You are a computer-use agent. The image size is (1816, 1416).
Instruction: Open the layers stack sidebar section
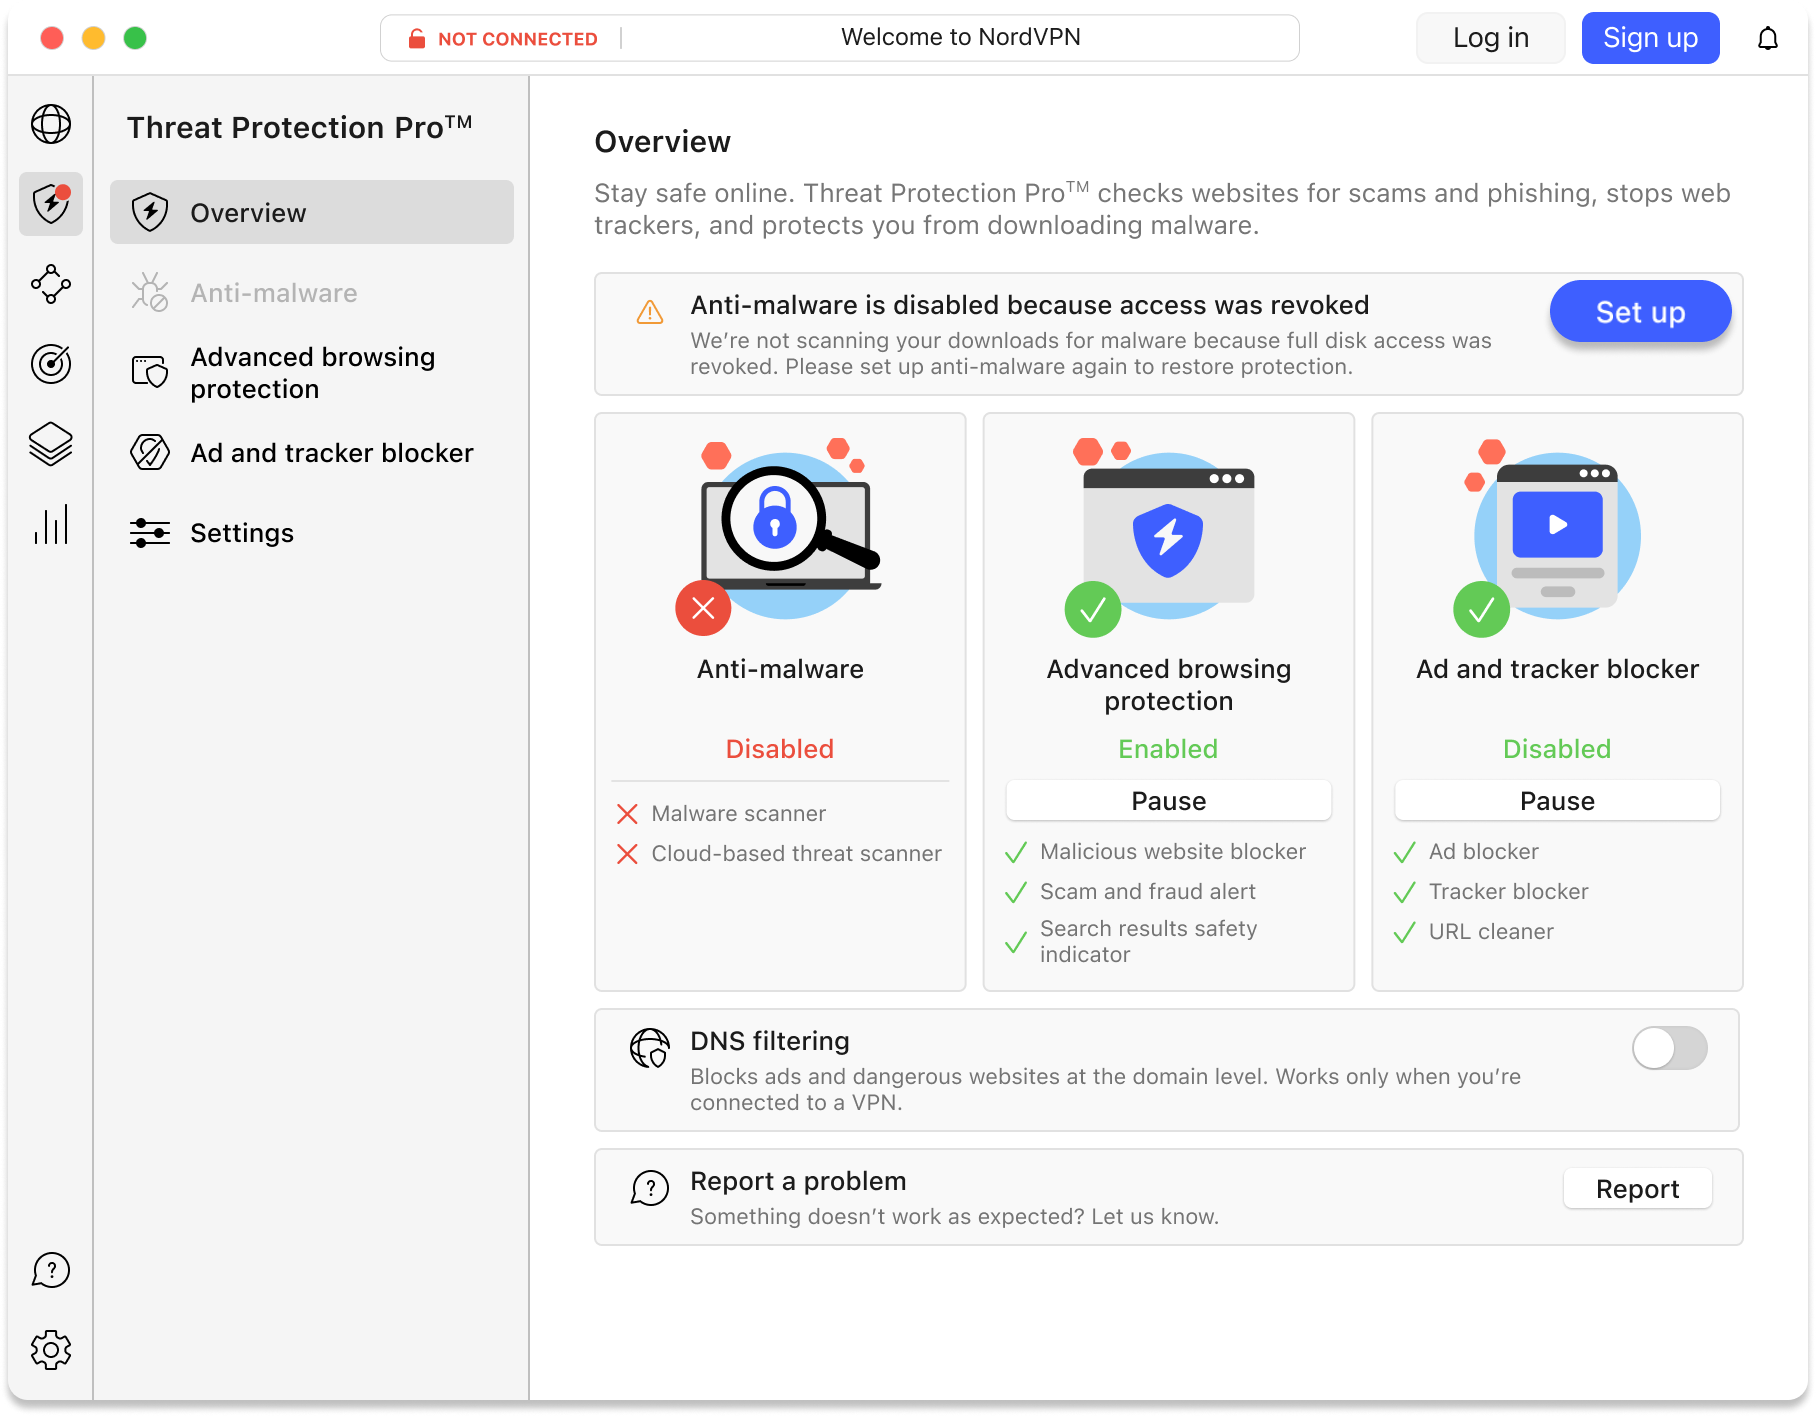(x=51, y=444)
